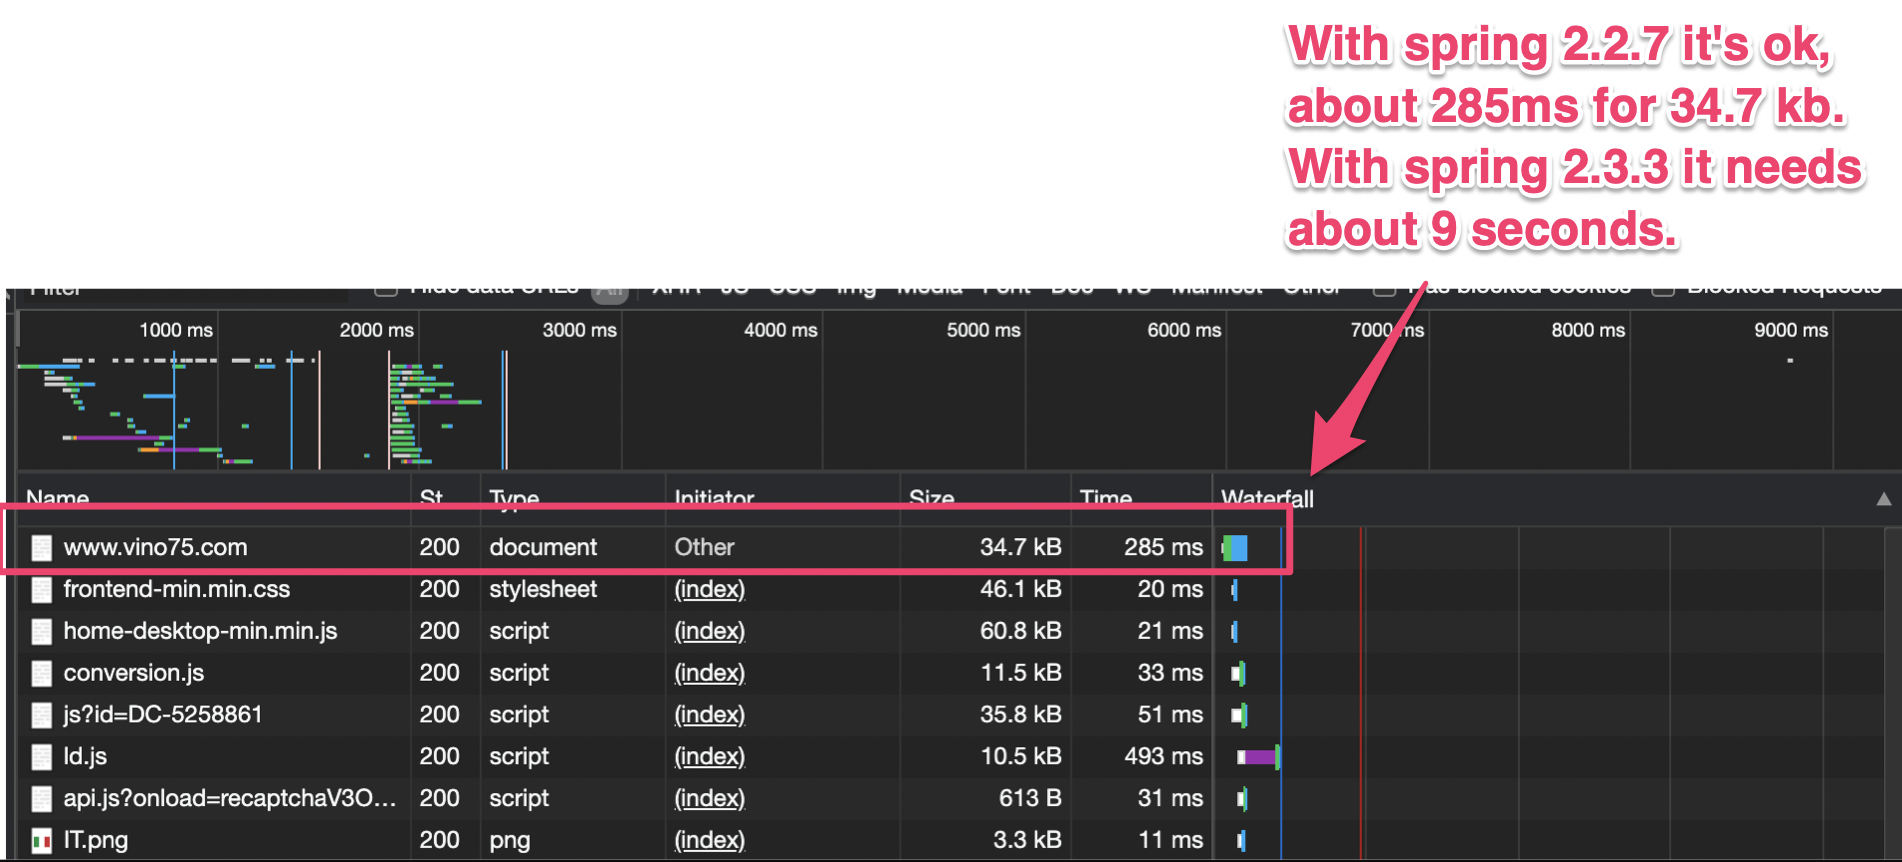
Task: Click the 11 ms time cell for IT.png
Action: (1170, 840)
